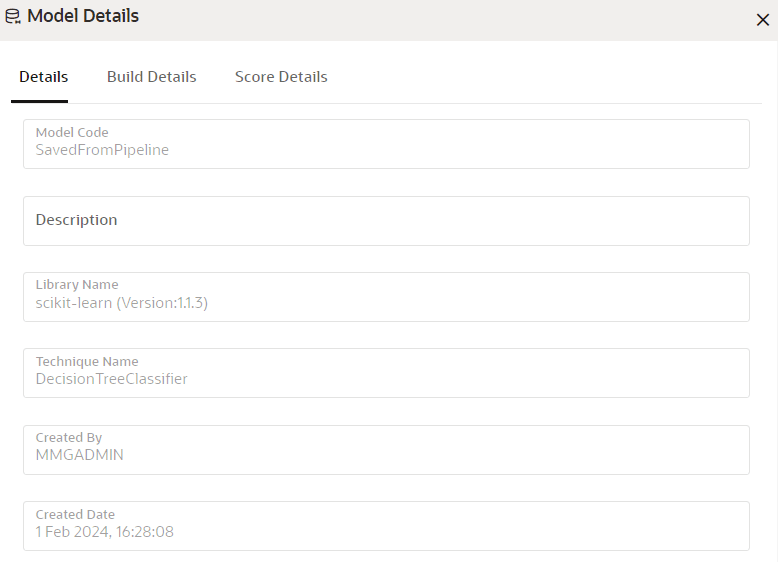The image size is (778, 562).
Task: Click the Created By field label
Action: 68,437
